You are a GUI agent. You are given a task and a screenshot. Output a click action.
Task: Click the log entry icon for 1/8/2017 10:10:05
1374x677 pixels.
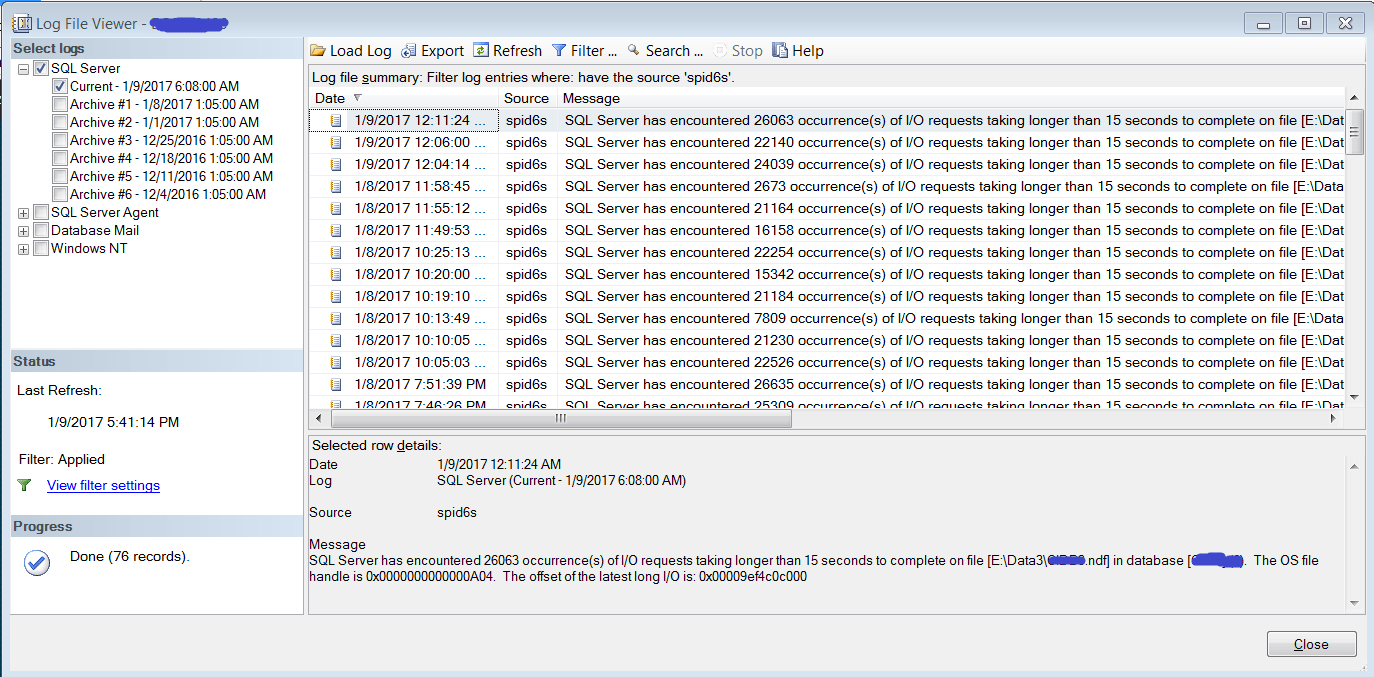[336, 340]
